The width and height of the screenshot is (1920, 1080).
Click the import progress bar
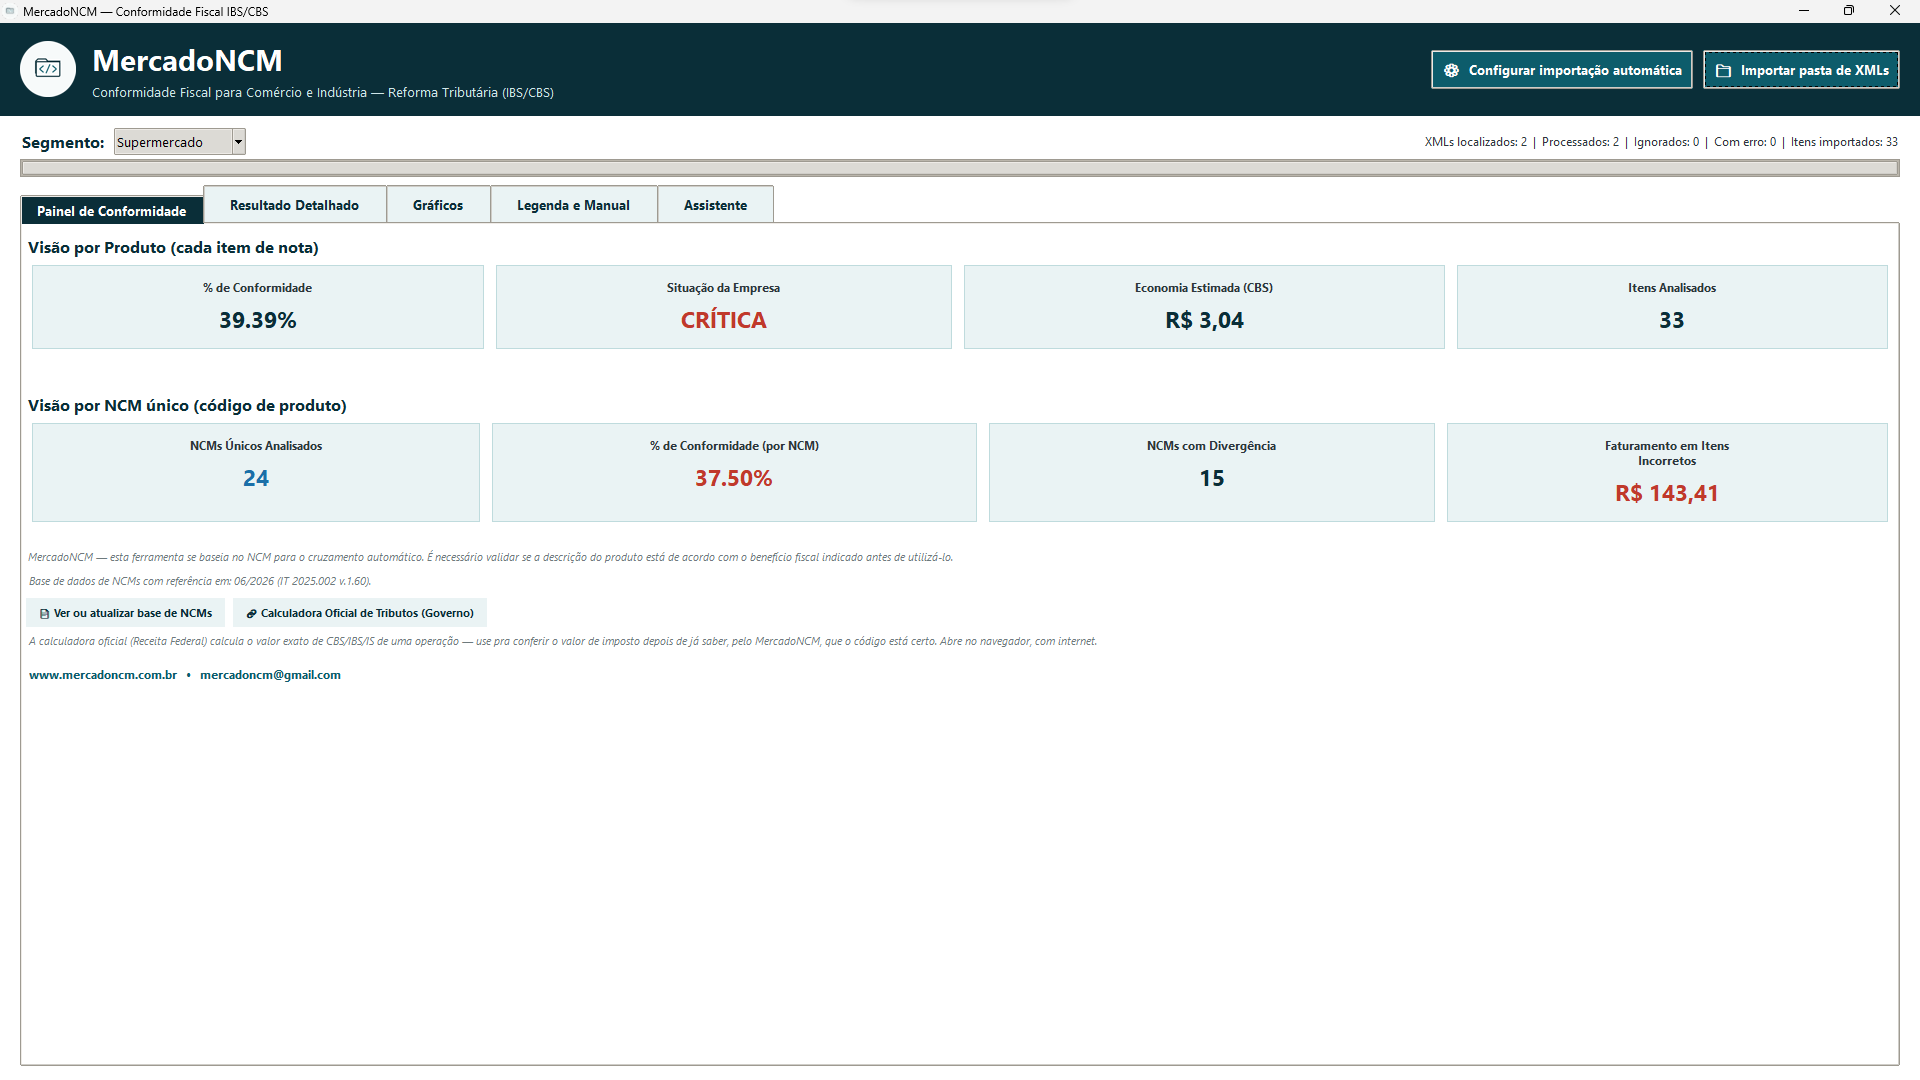pos(959,168)
